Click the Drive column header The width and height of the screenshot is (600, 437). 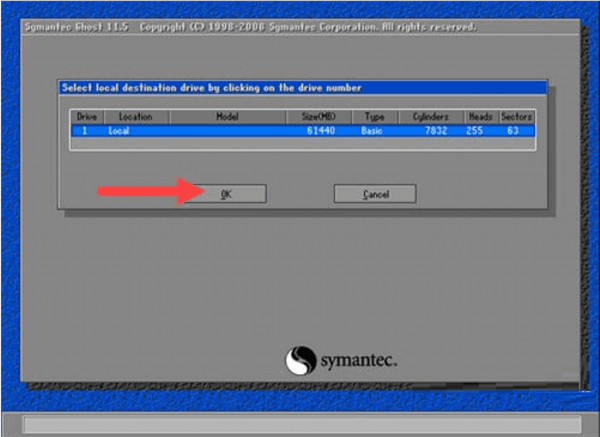coord(84,116)
